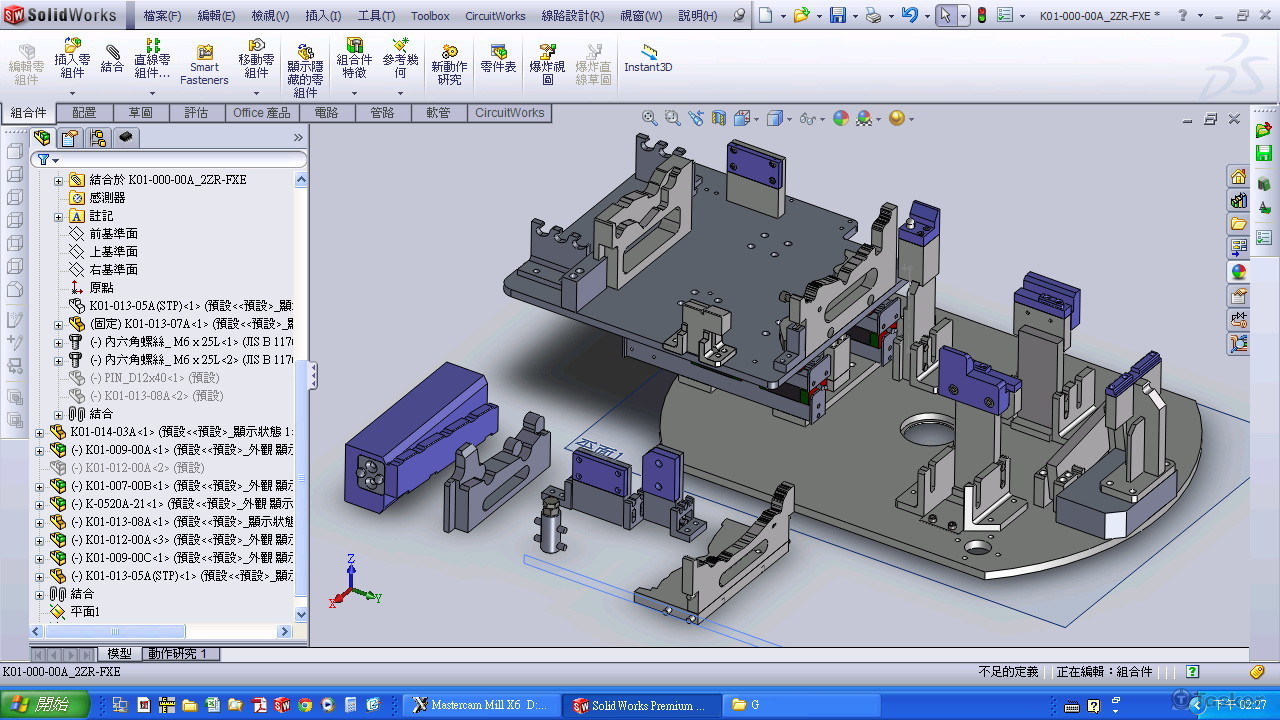Toggle the Instant3D mode

pos(648,58)
